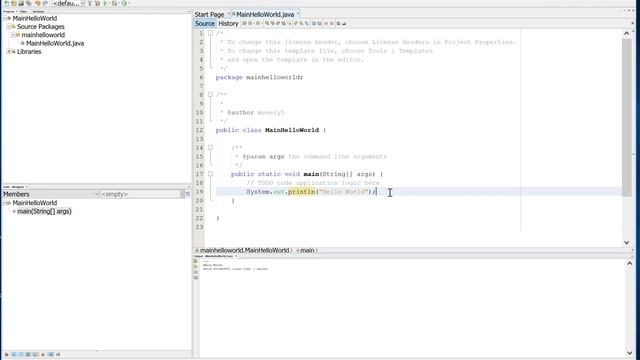
Task: Select MainHelloWorld.java in project tree
Action: [x=55, y=43]
